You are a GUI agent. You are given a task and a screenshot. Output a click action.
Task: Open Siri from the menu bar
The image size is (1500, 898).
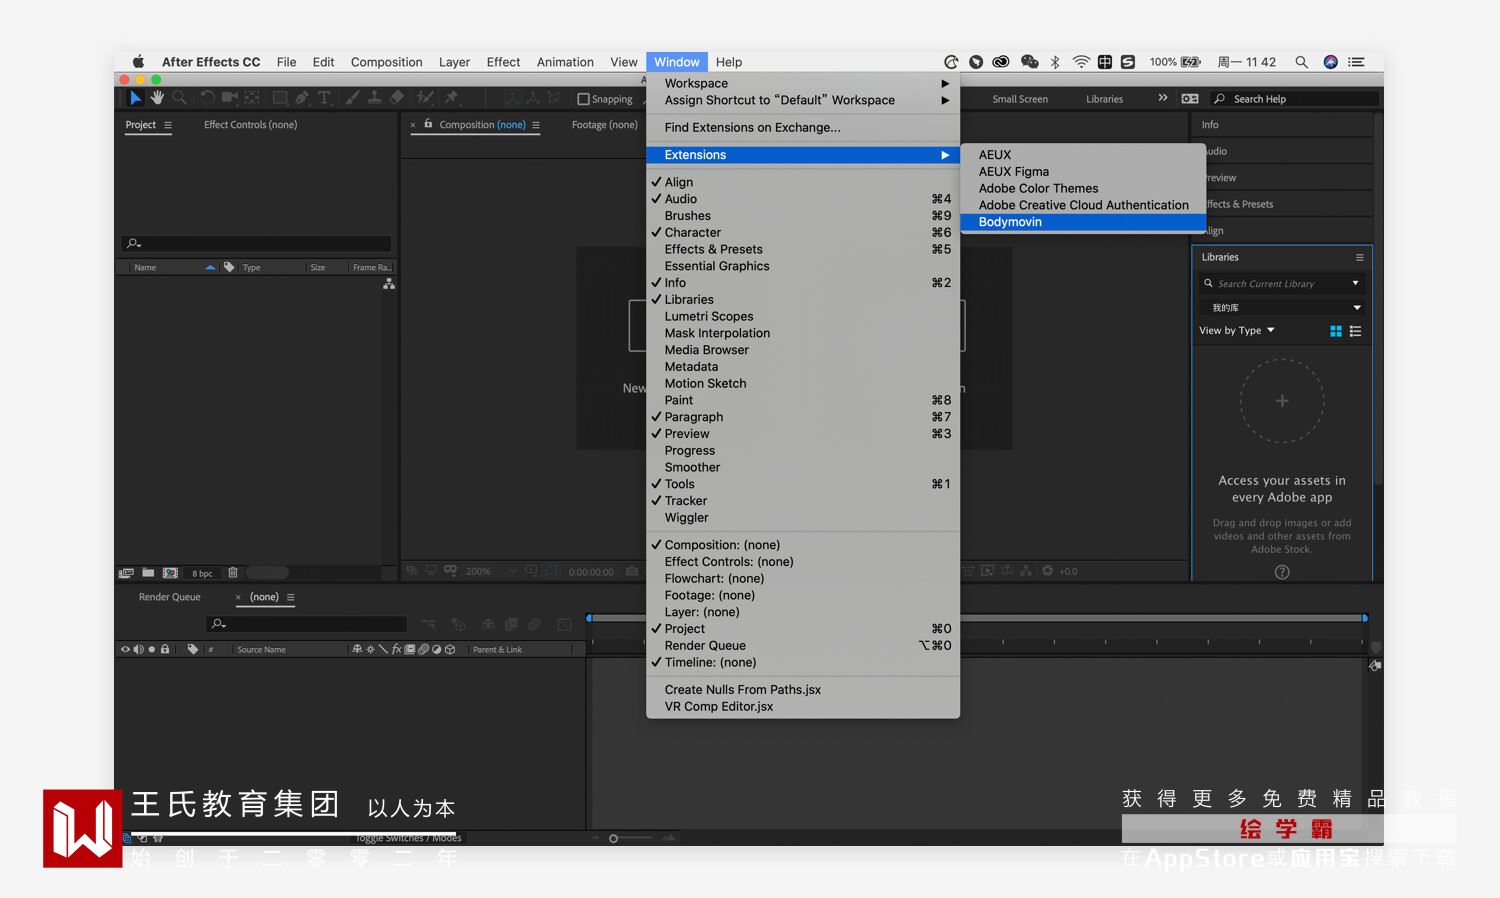tap(1330, 62)
